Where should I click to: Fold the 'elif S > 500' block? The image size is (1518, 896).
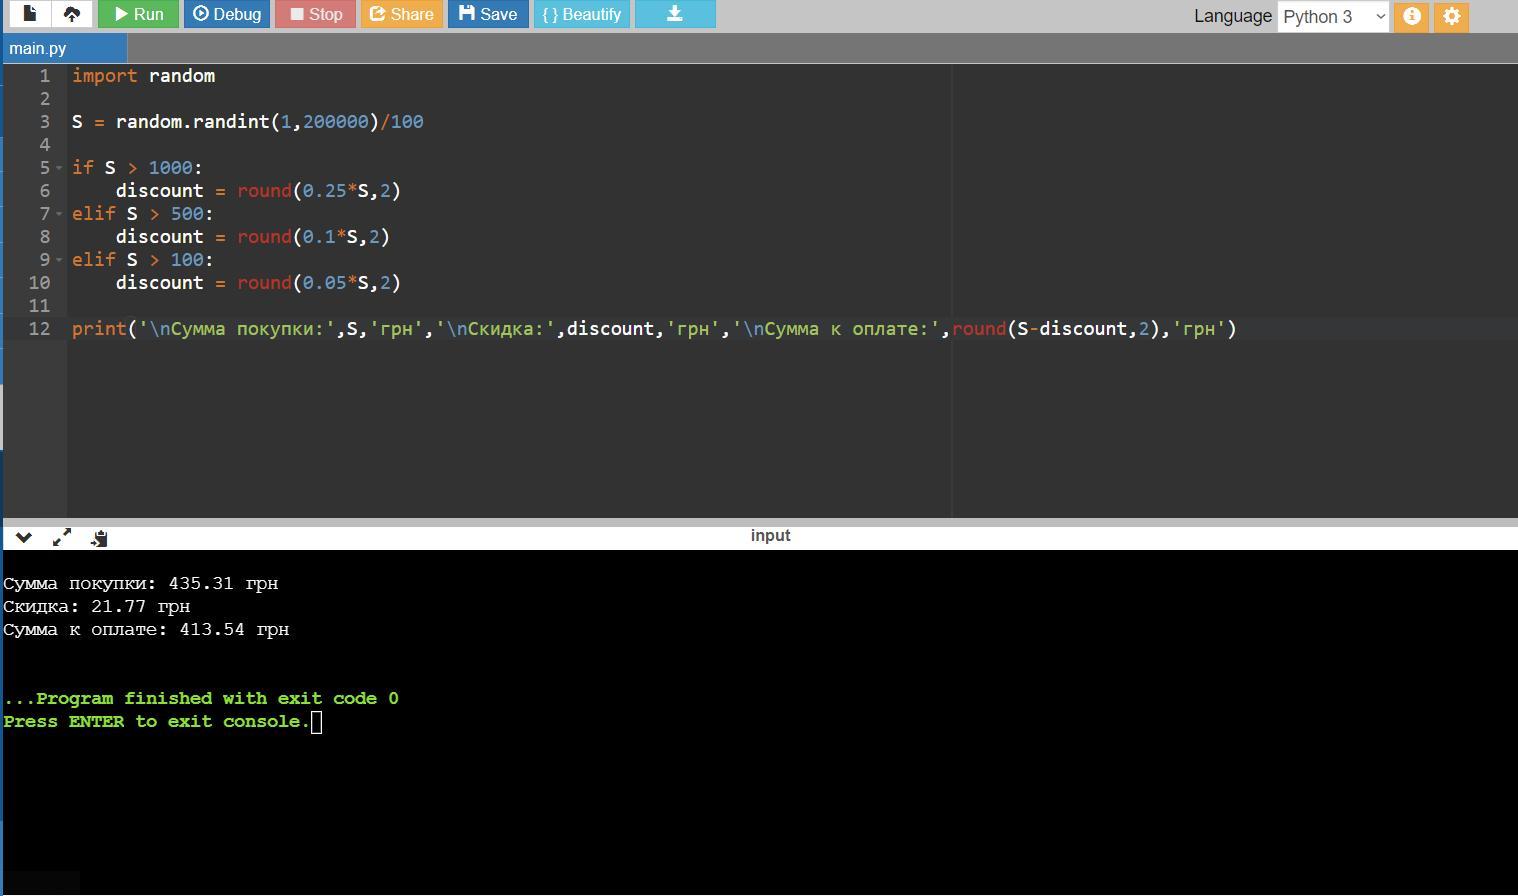pyautogui.click(x=60, y=214)
